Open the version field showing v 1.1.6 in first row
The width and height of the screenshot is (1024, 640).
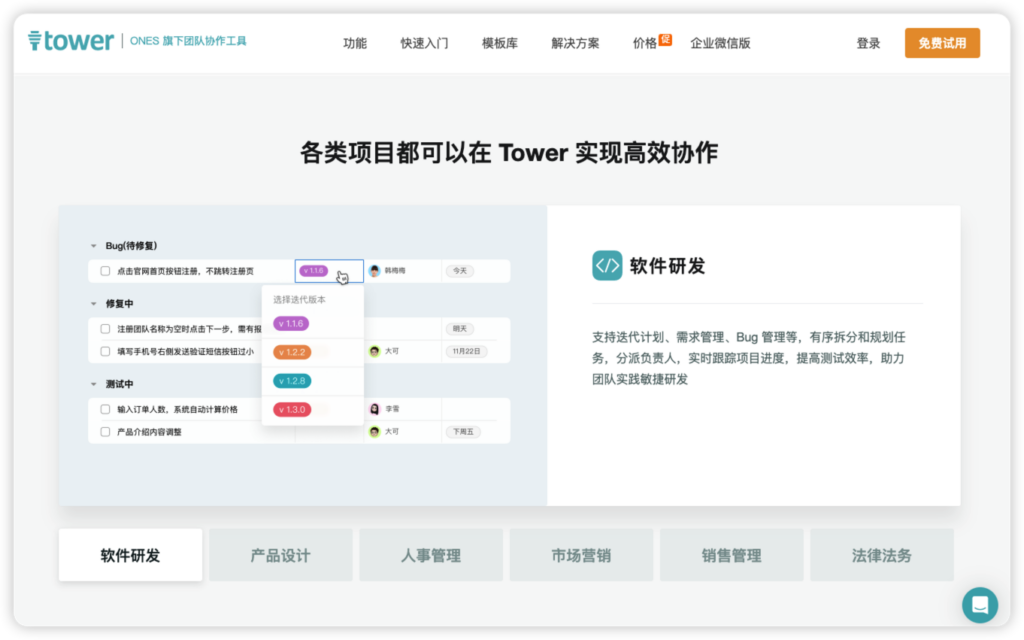coord(329,271)
